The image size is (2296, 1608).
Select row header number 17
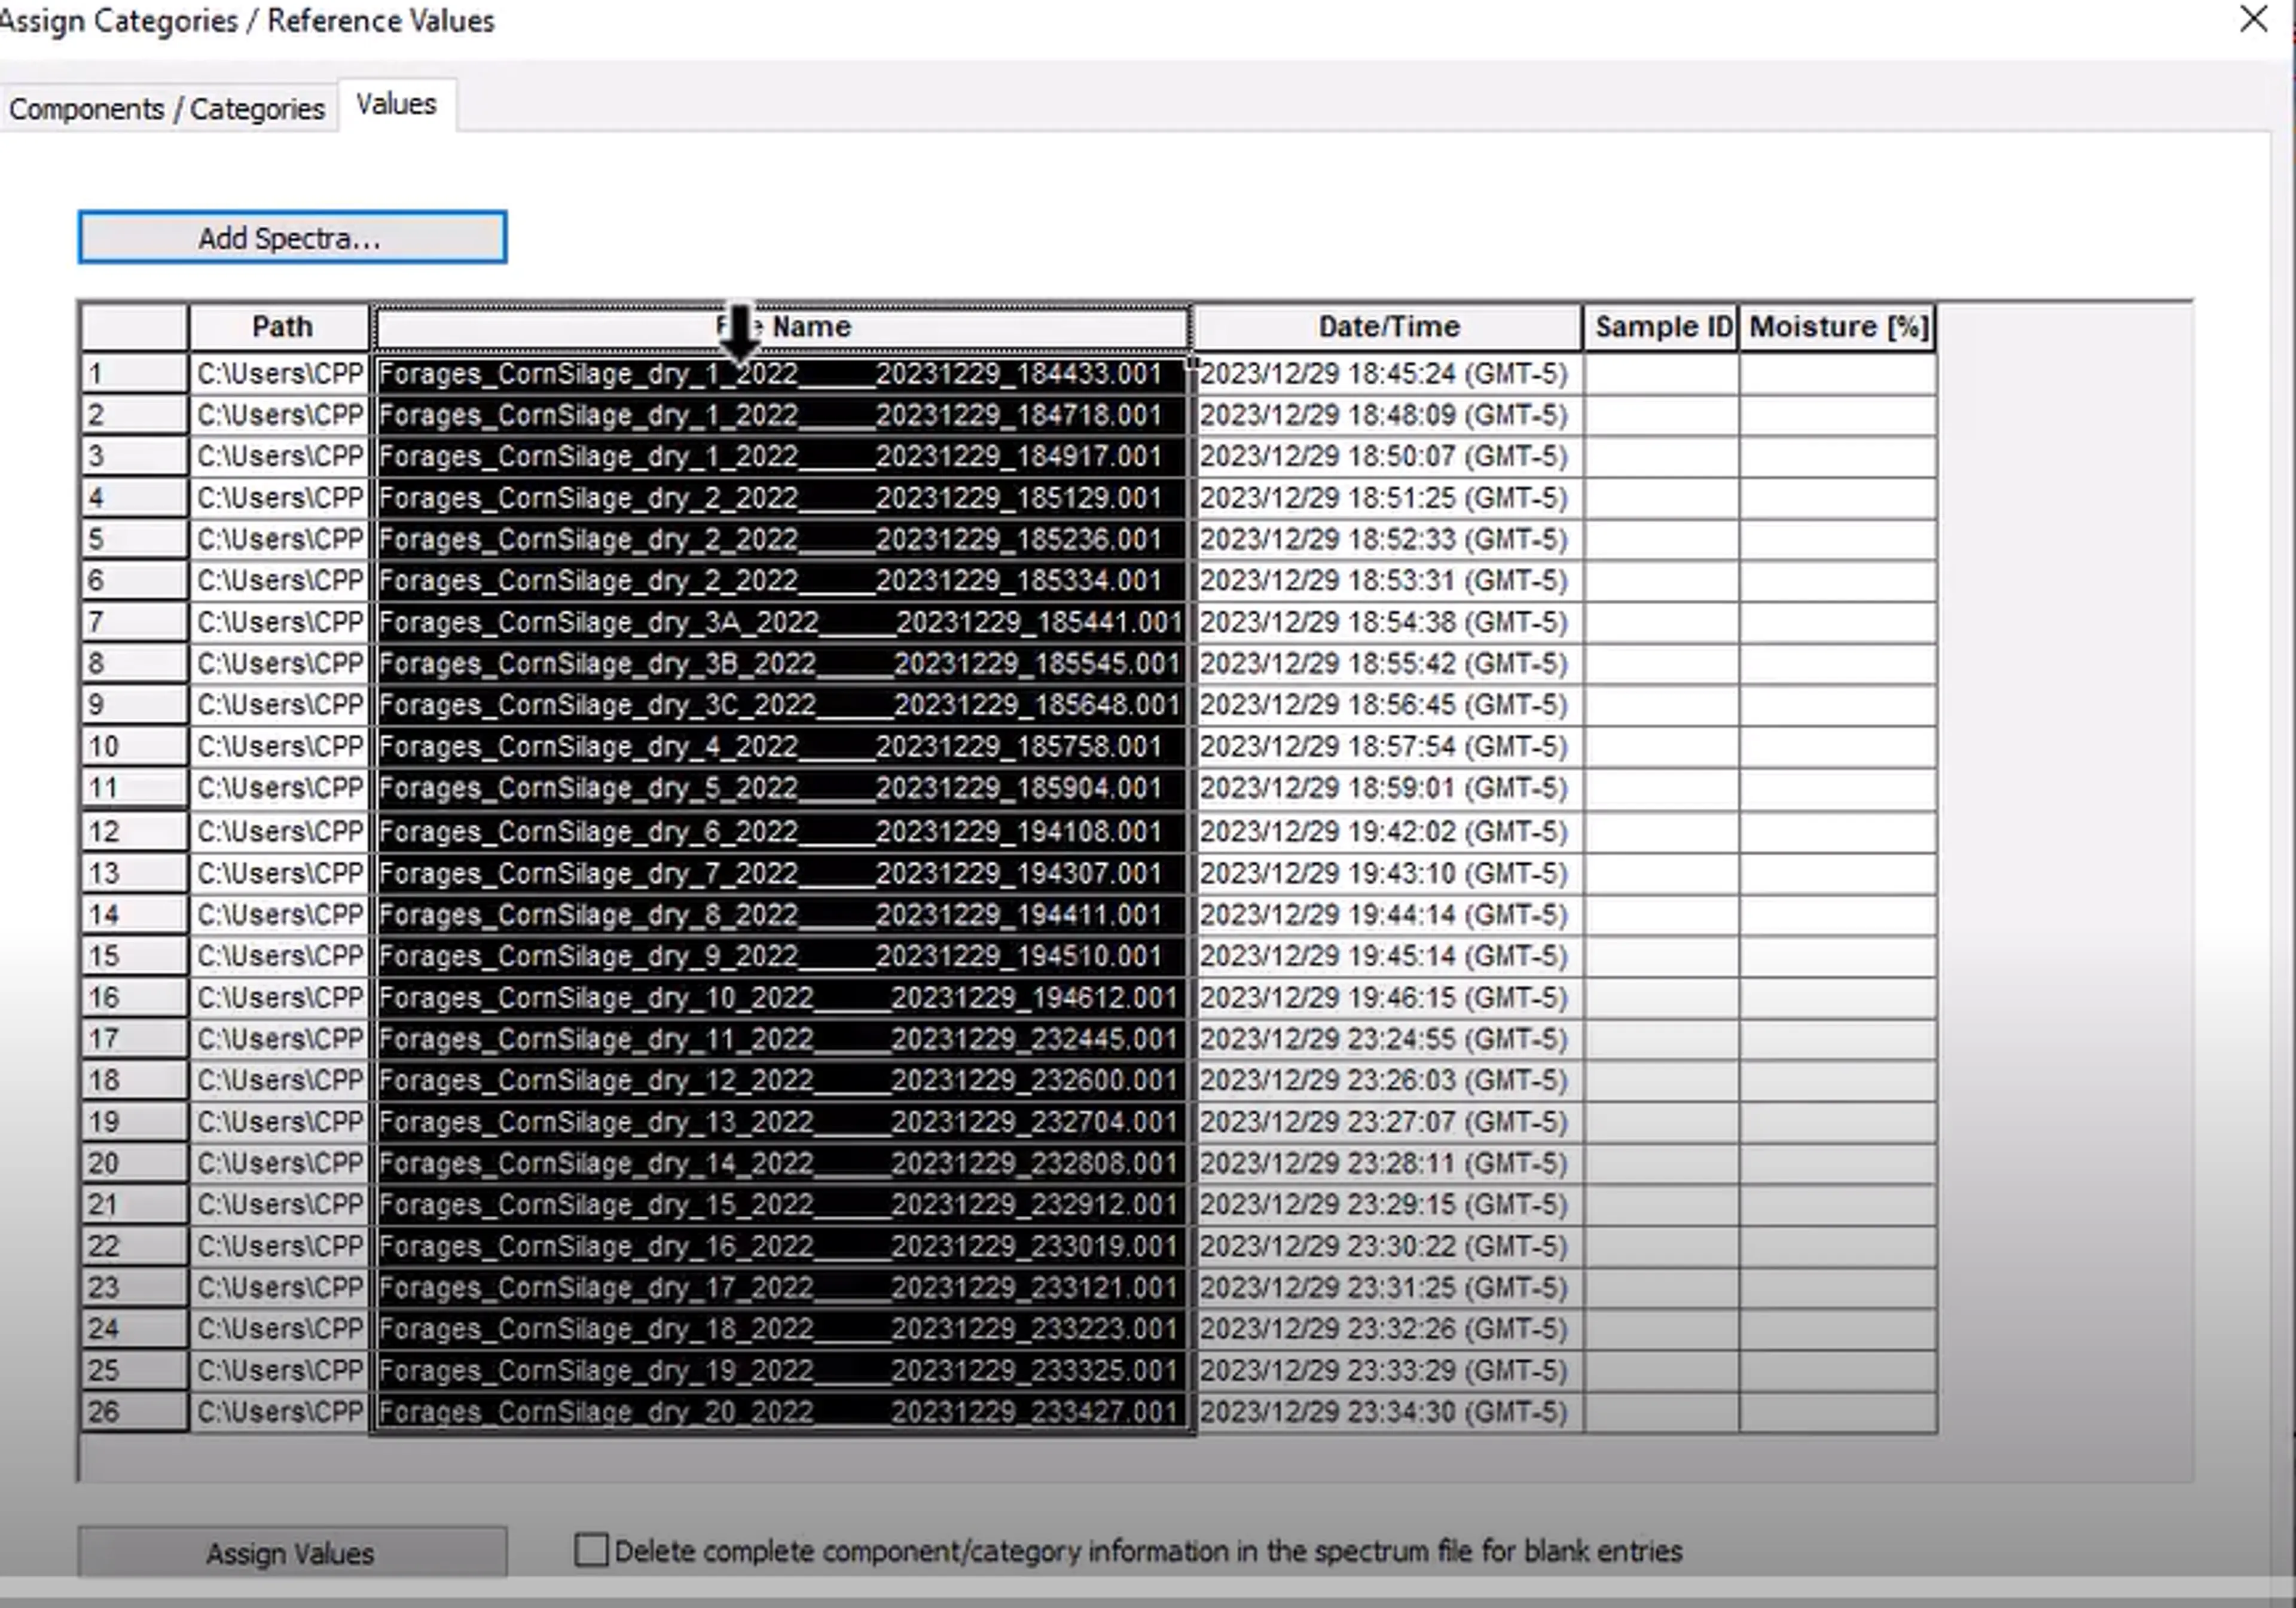point(134,1039)
